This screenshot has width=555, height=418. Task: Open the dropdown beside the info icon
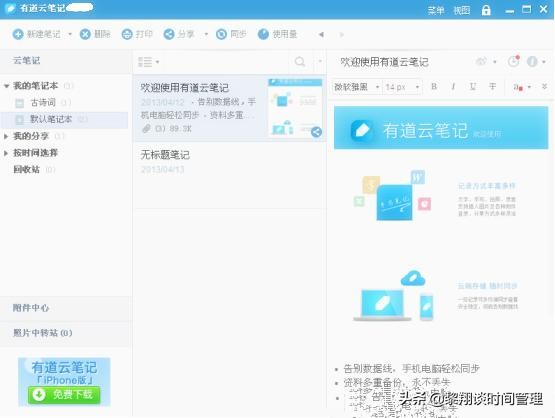(x=544, y=62)
